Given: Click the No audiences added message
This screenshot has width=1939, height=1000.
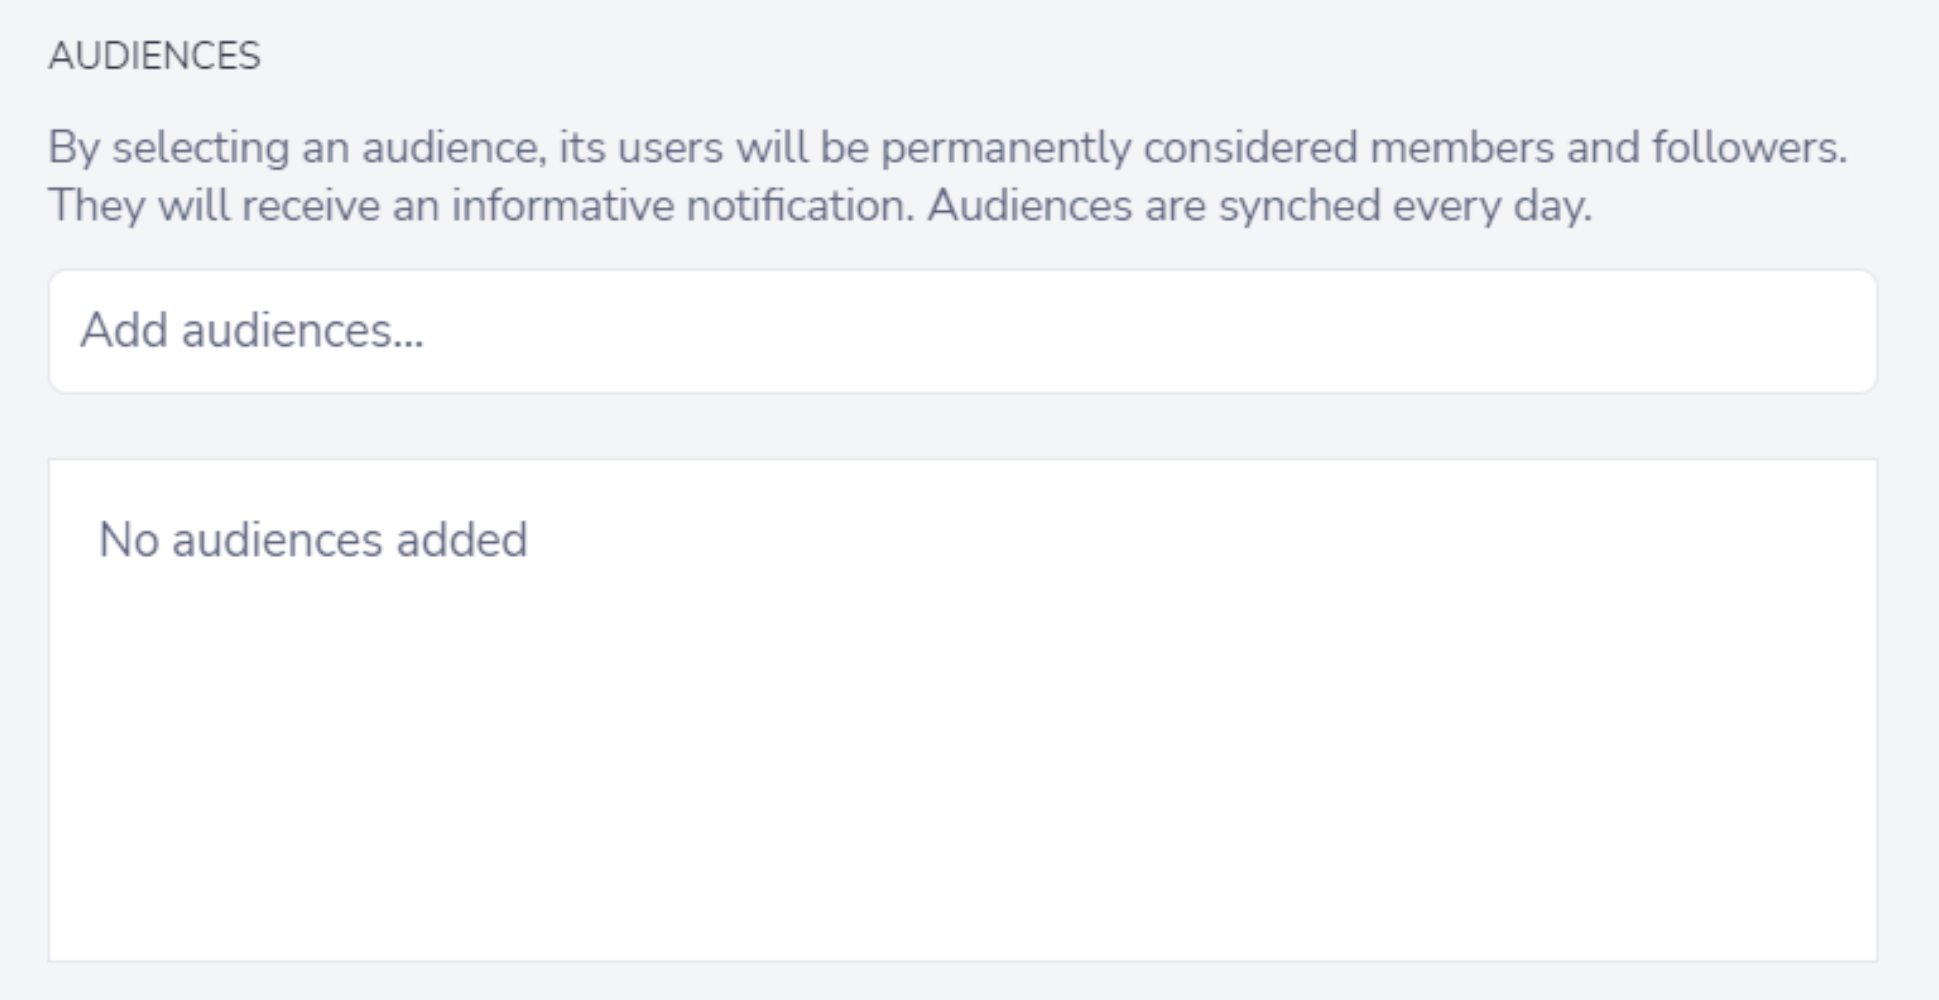Looking at the screenshot, I should [x=313, y=540].
